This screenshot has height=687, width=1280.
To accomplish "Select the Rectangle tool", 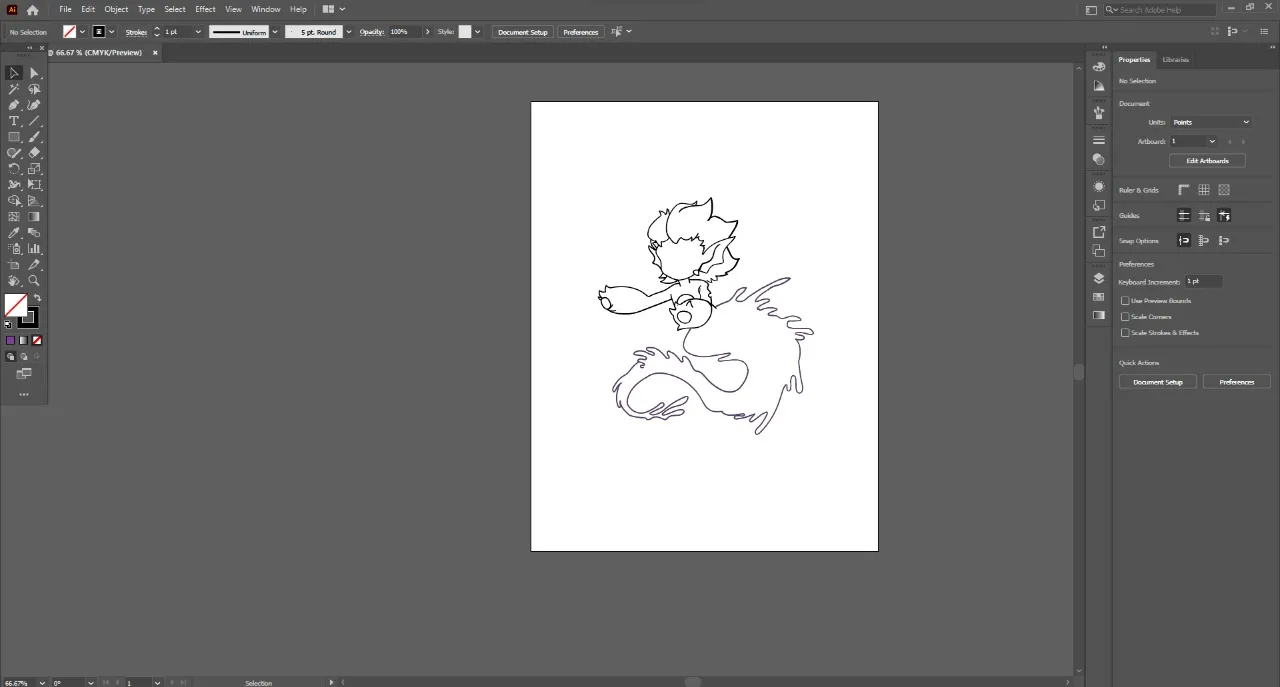I will pos(14,137).
